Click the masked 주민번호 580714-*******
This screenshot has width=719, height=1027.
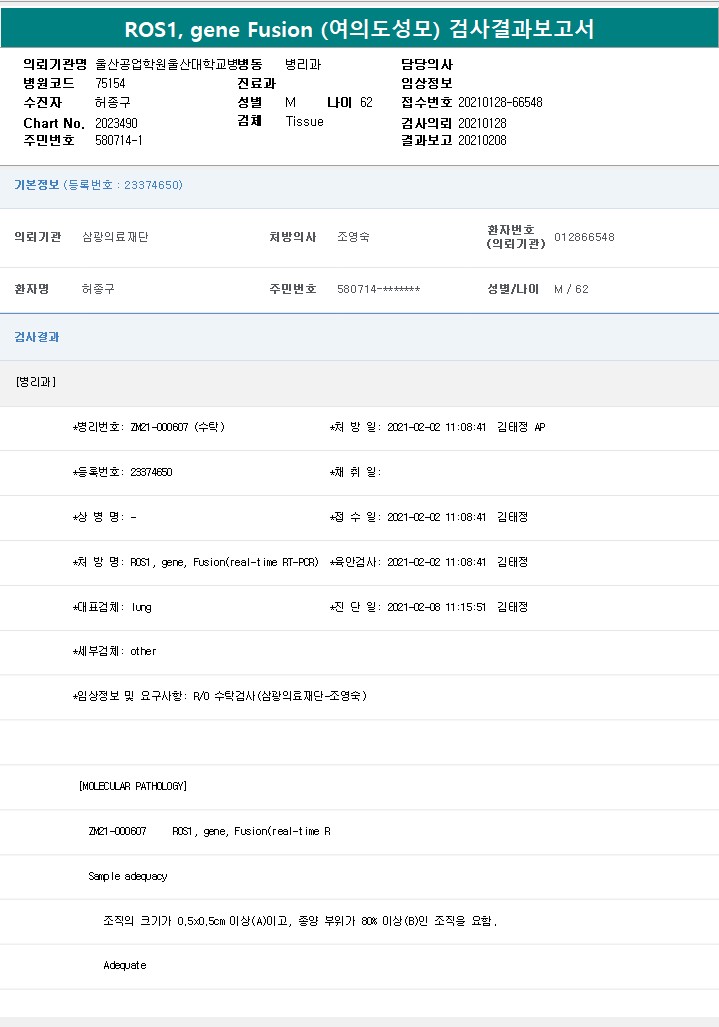pos(378,289)
